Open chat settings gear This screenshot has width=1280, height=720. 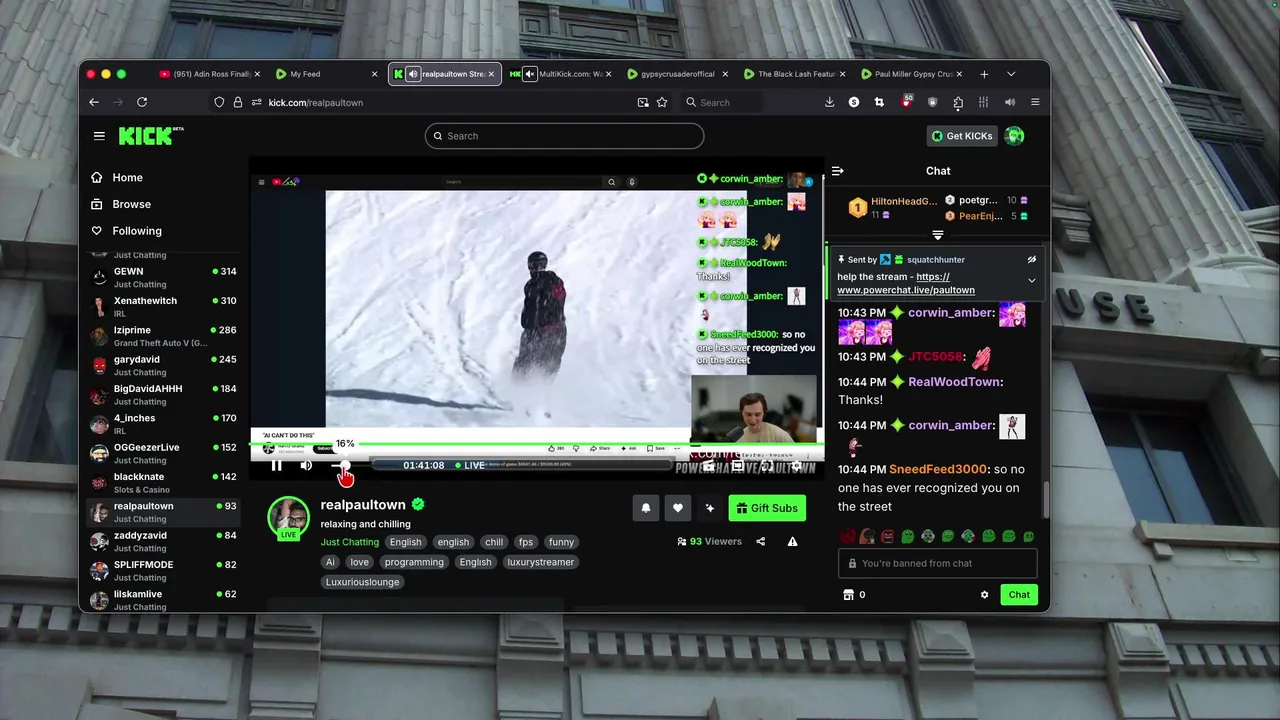point(984,595)
